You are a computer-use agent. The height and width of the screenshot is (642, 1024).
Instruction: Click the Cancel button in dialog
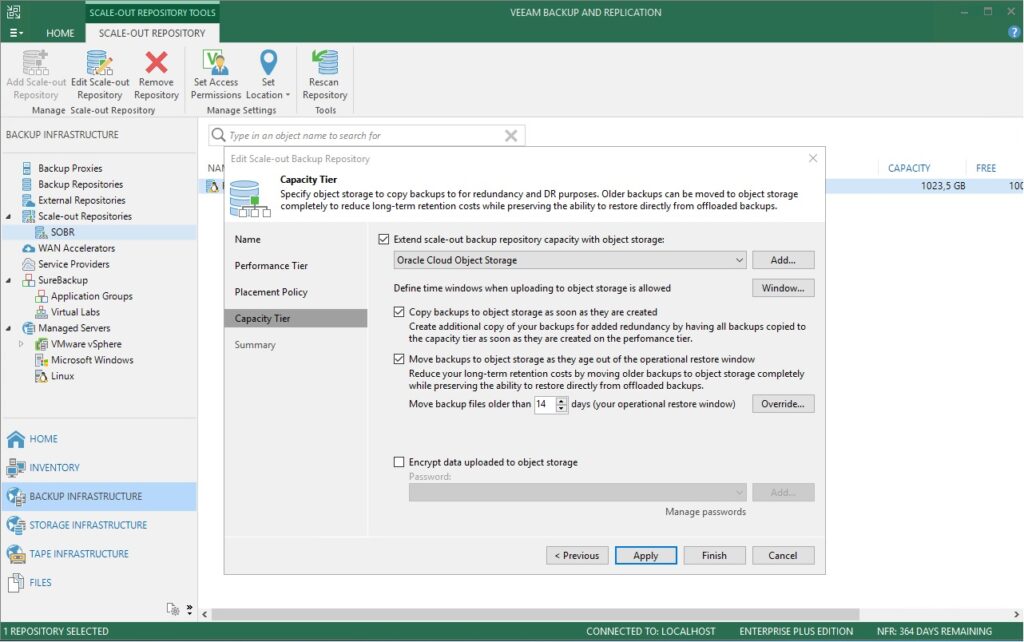click(x=783, y=555)
